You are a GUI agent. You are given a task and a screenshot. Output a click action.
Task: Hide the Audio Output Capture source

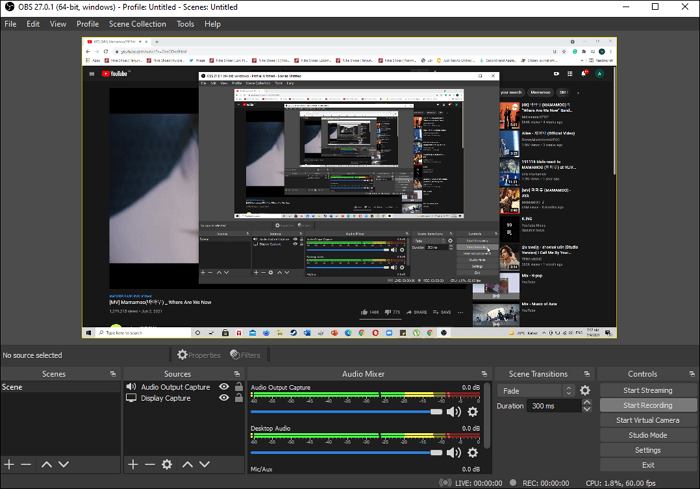[x=224, y=387]
